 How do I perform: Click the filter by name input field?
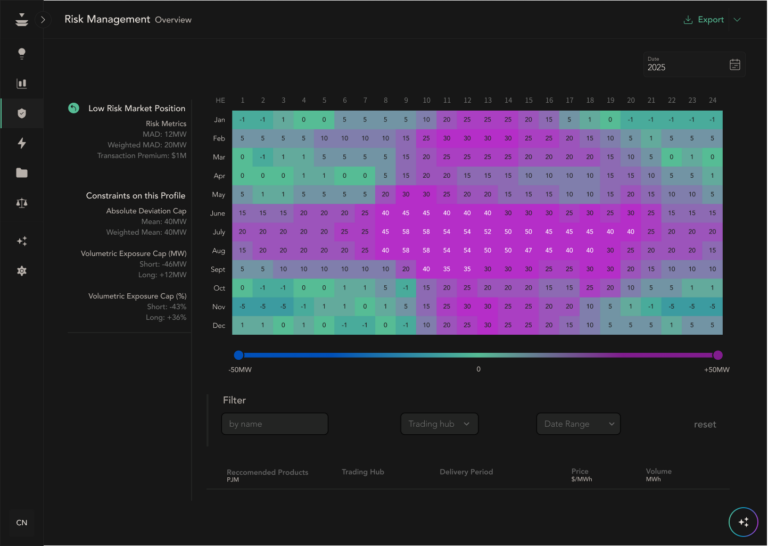tap(275, 424)
